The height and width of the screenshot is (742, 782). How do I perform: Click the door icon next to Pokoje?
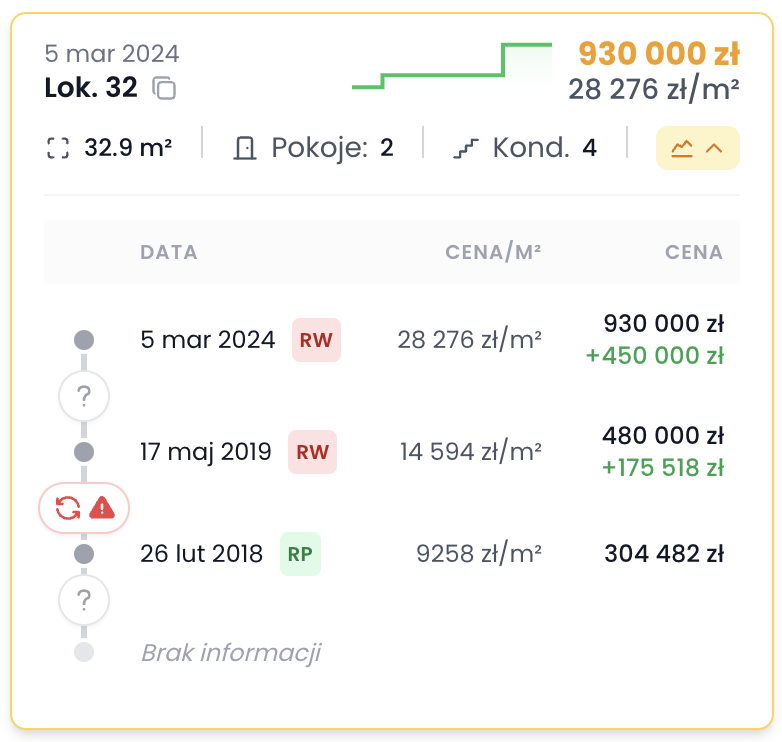tap(244, 149)
